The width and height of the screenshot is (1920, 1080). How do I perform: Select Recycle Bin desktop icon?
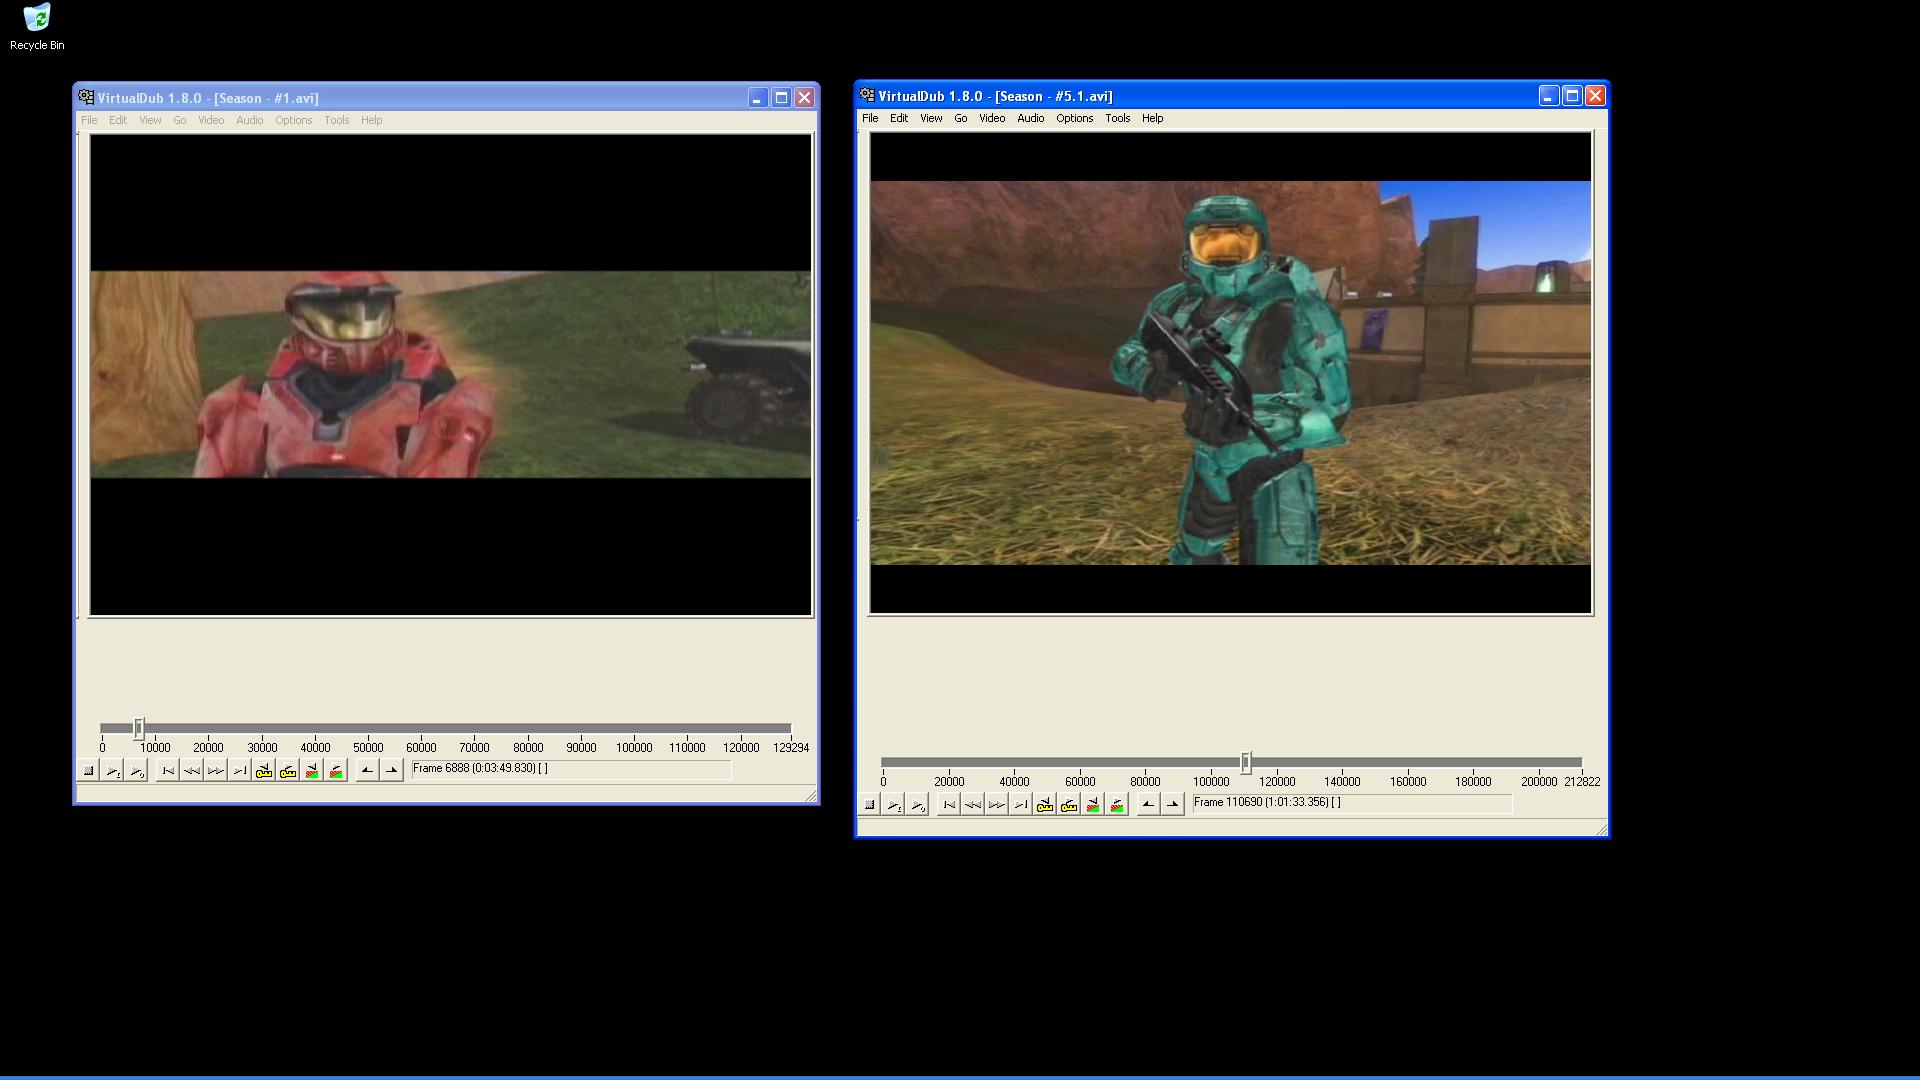point(37,27)
